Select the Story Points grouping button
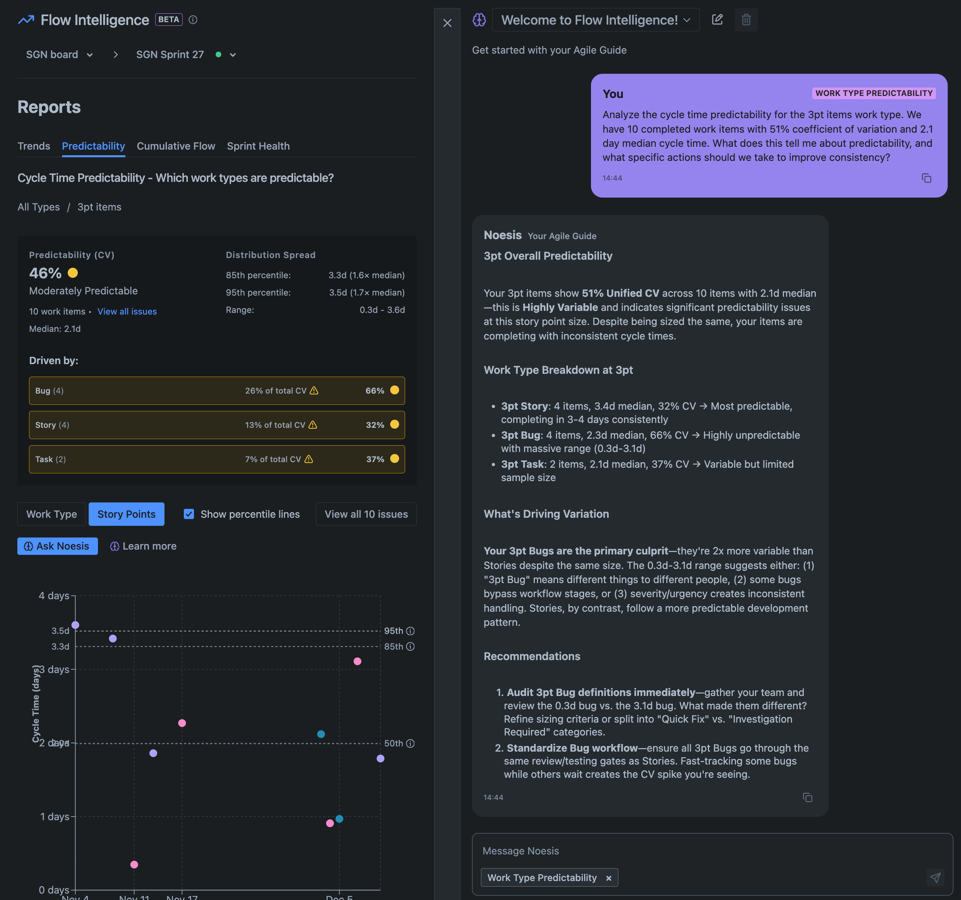Image resolution: width=961 pixels, height=900 pixels. [126, 514]
